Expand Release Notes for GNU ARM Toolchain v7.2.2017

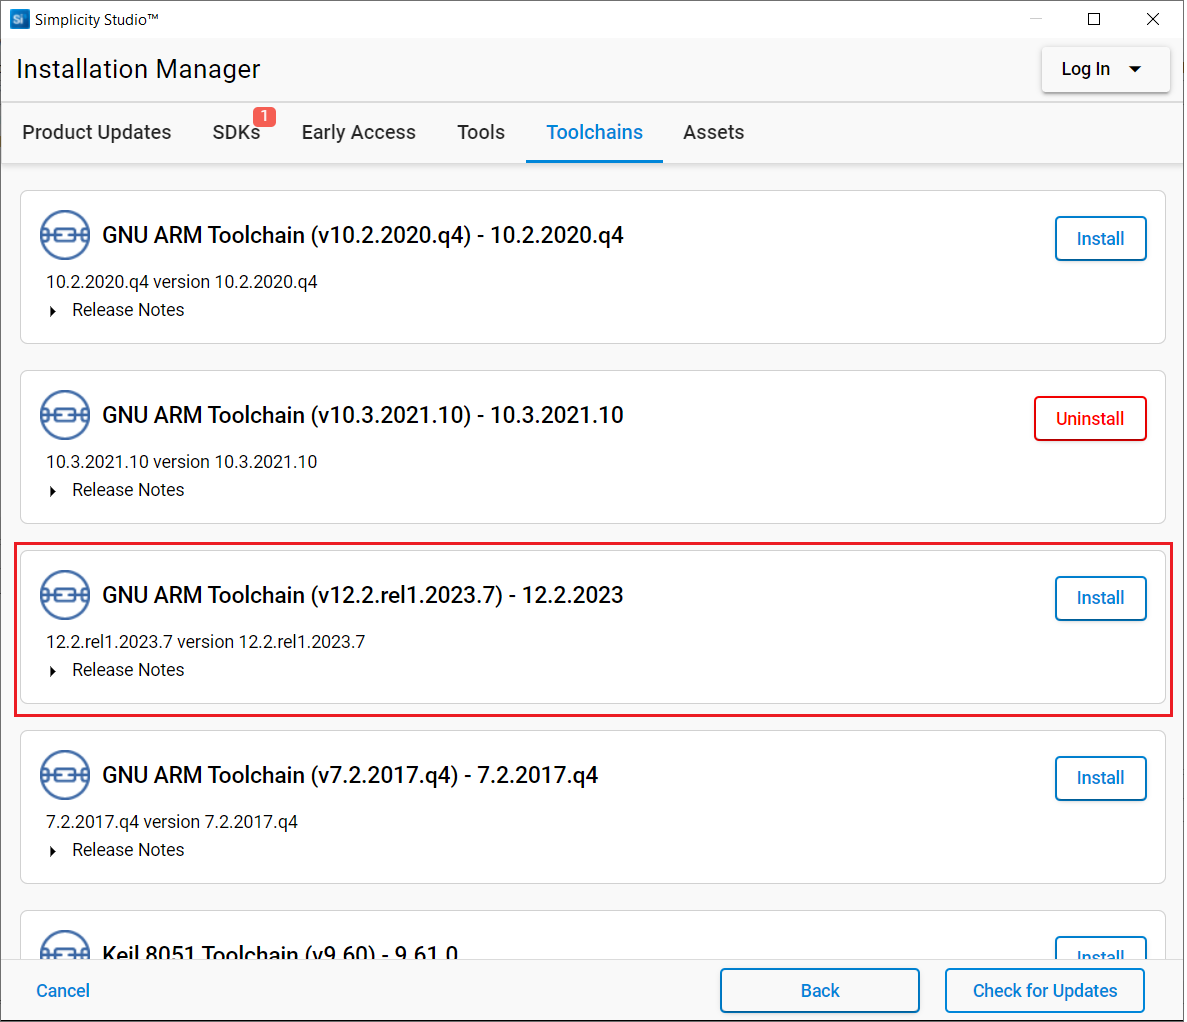click(127, 850)
